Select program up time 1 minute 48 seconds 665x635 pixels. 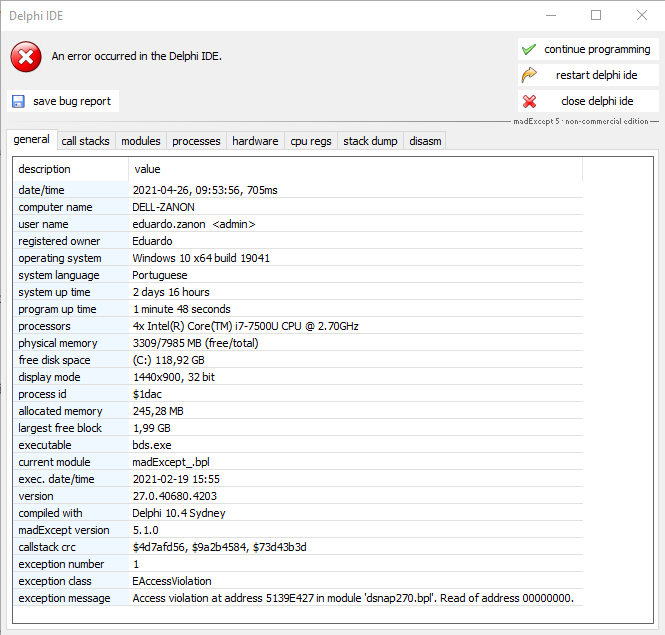click(182, 309)
